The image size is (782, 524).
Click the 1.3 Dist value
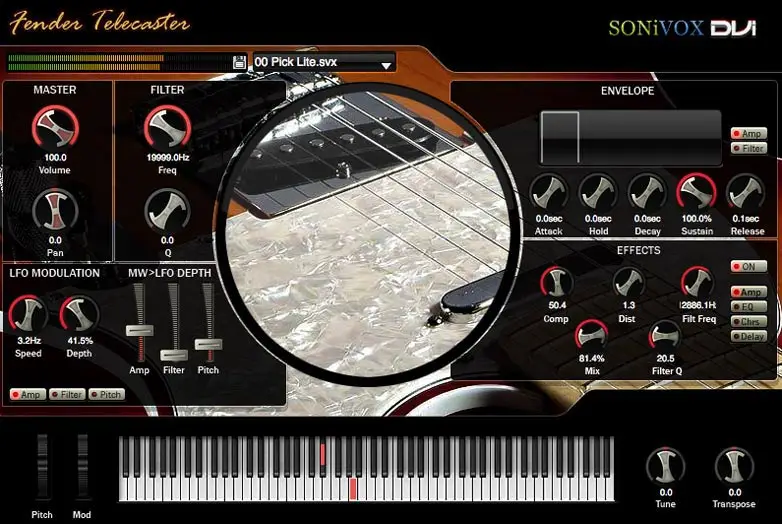click(628, 305)
